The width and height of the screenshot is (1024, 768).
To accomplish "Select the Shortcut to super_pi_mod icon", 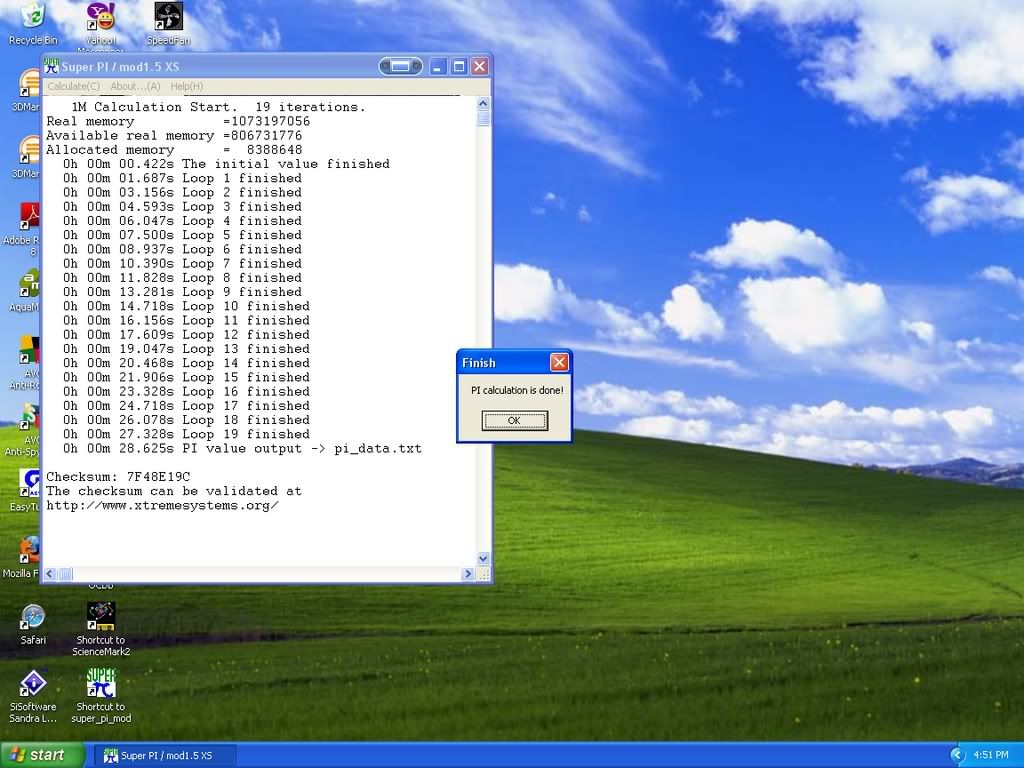I will (101, 696).
